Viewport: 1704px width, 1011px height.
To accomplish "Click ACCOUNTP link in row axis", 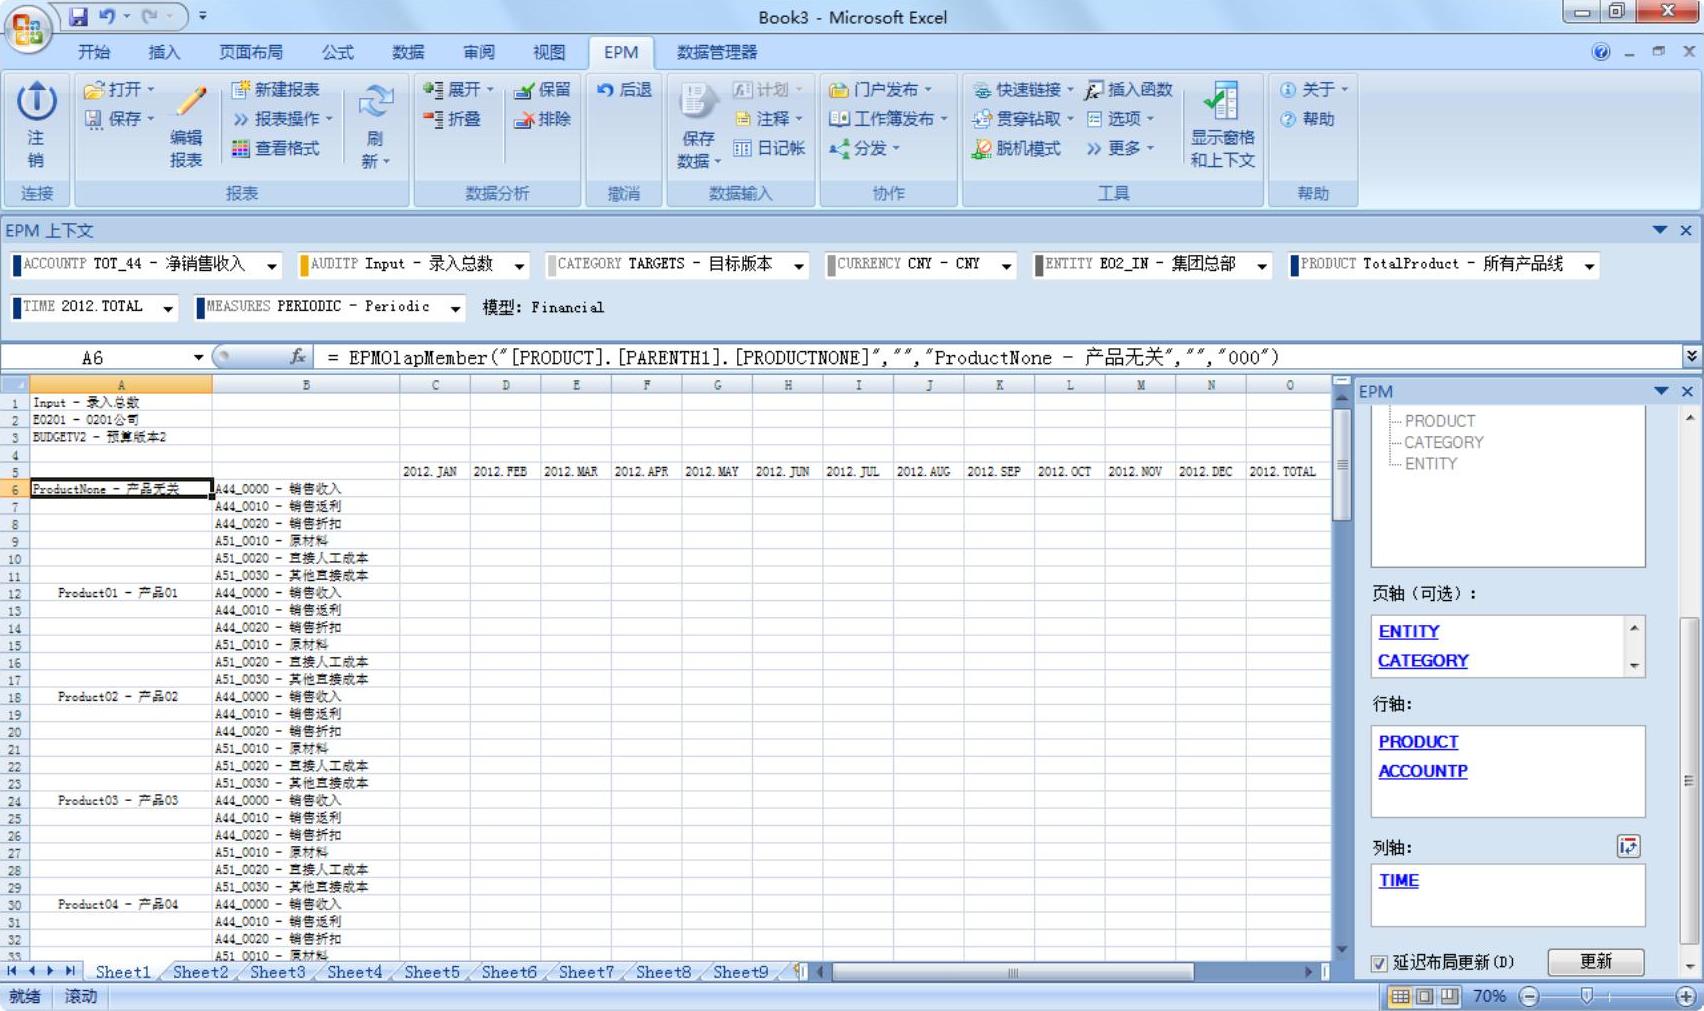I will coord(1423,771).
